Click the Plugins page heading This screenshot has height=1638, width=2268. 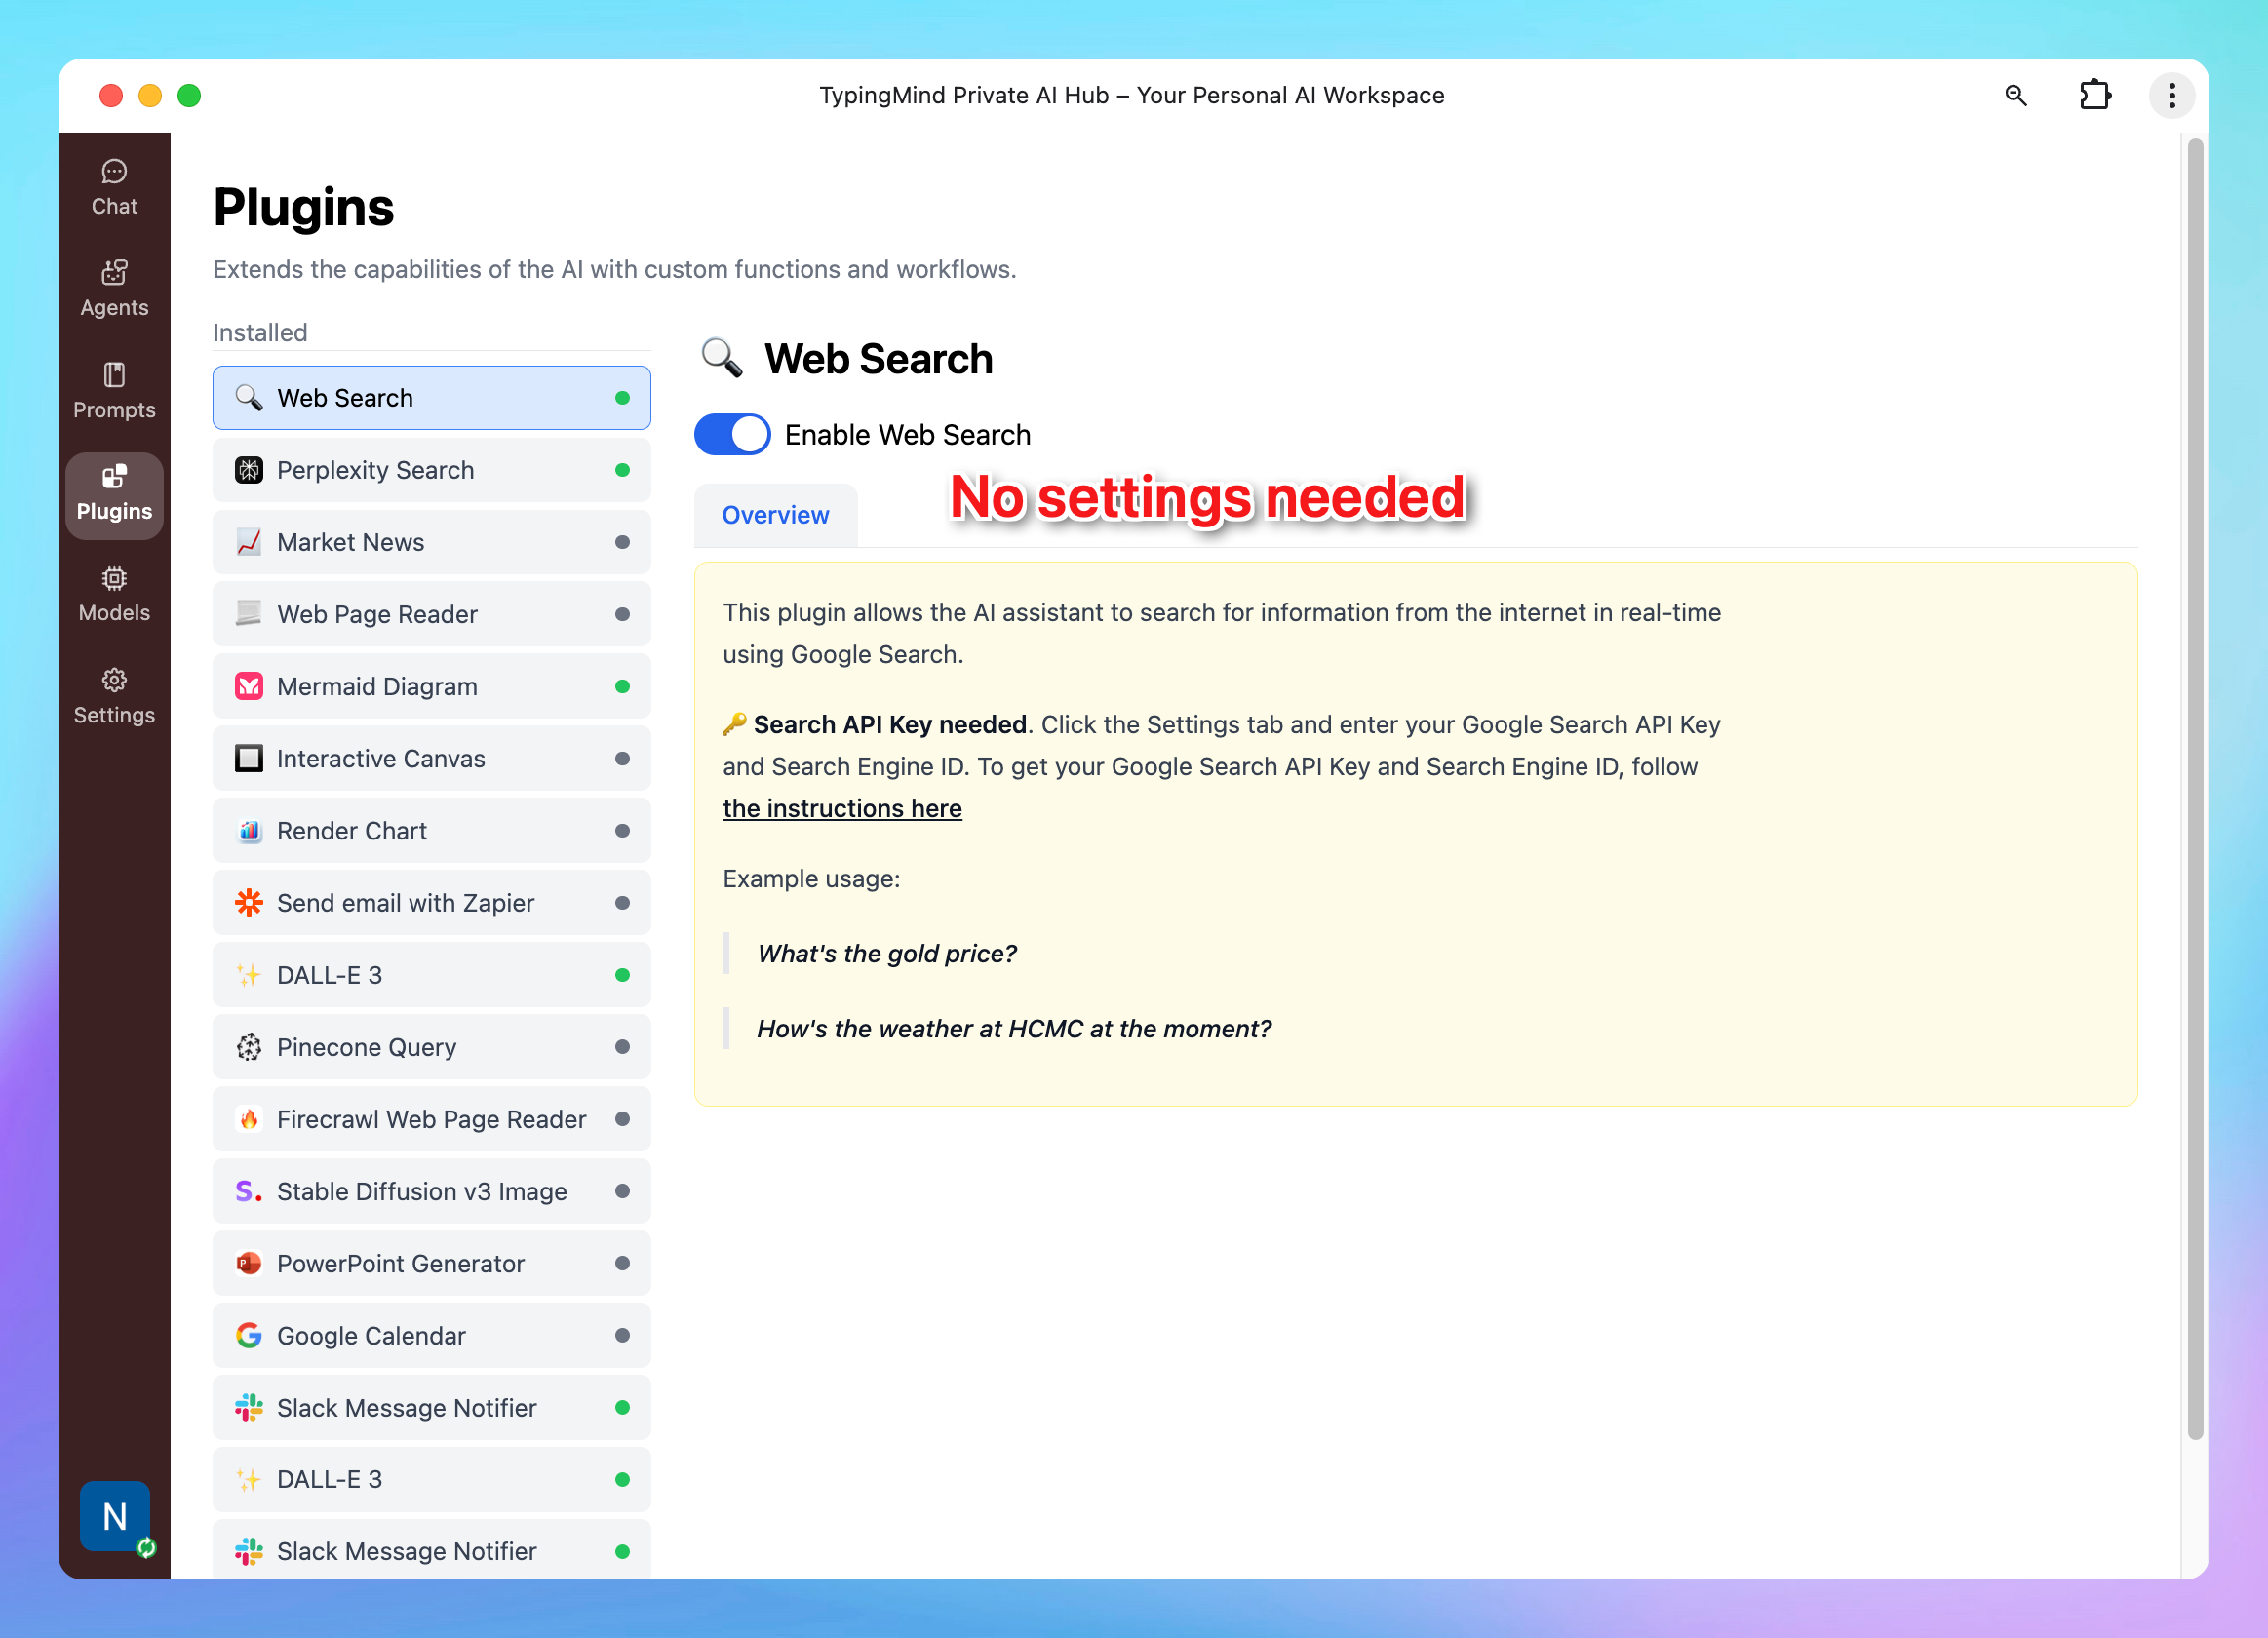[303, 207]
